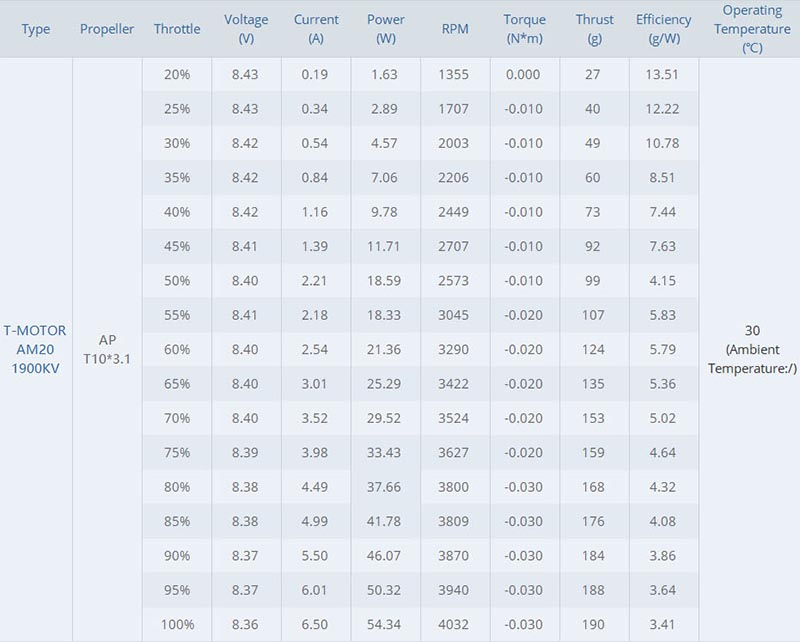Select the Voltage (V) column header

(246, 29)
